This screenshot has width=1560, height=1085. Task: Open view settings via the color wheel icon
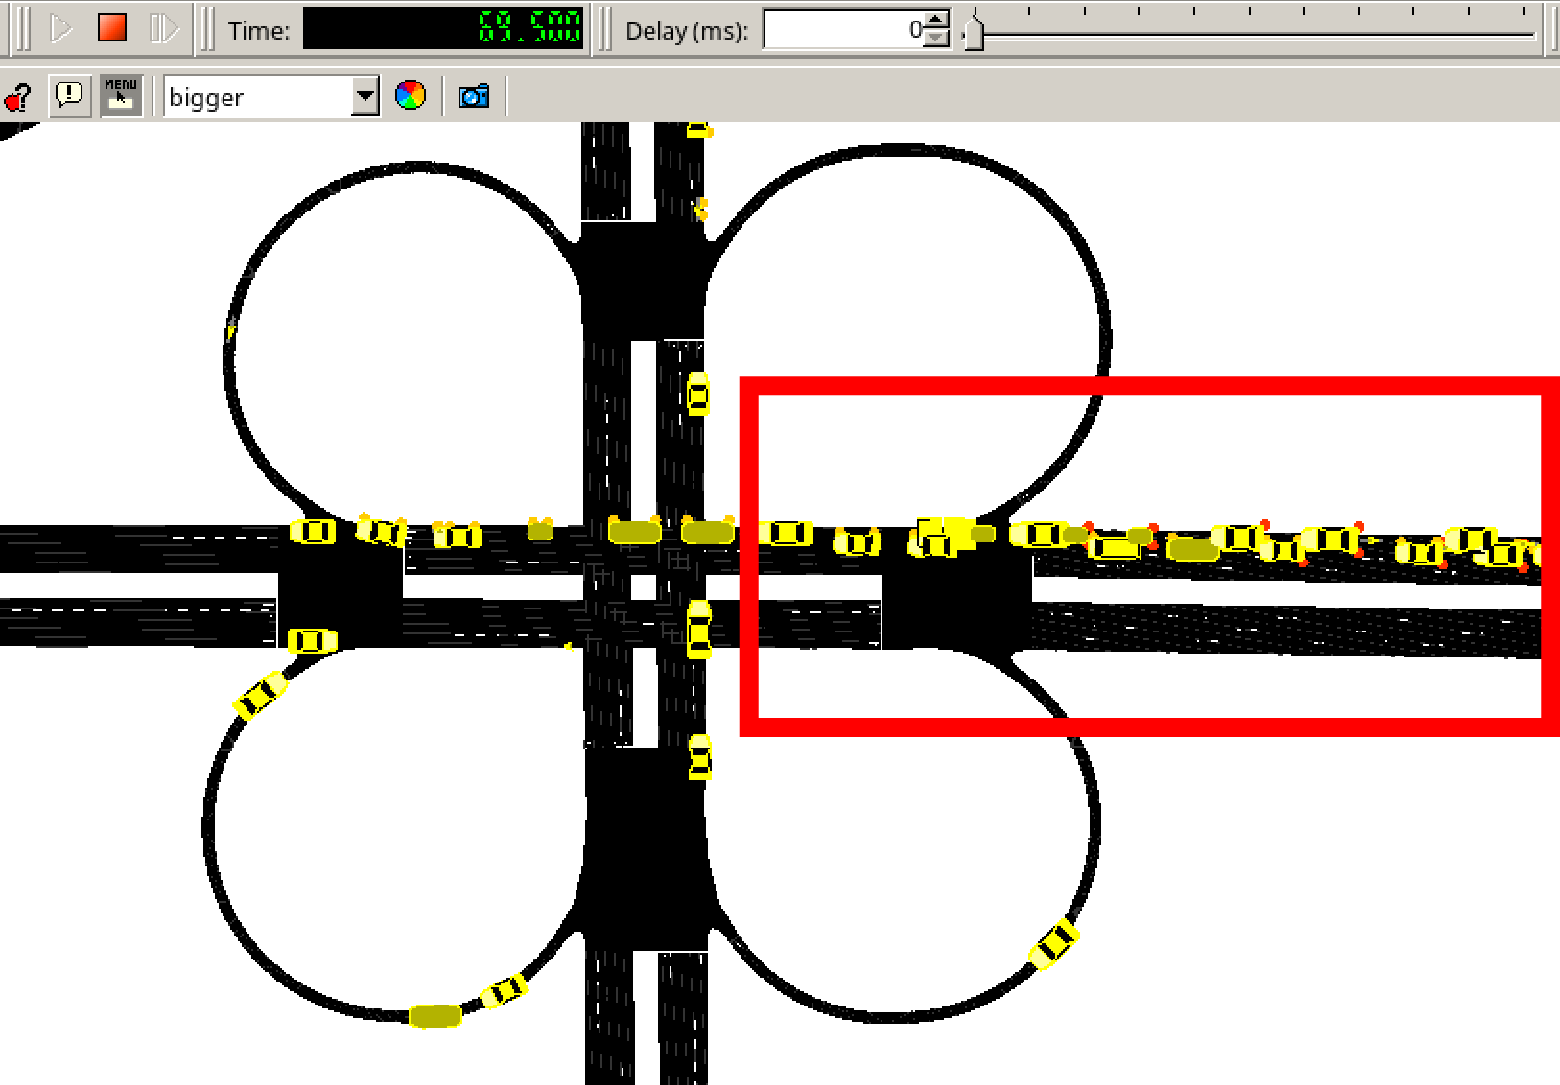tap(410, 96)
